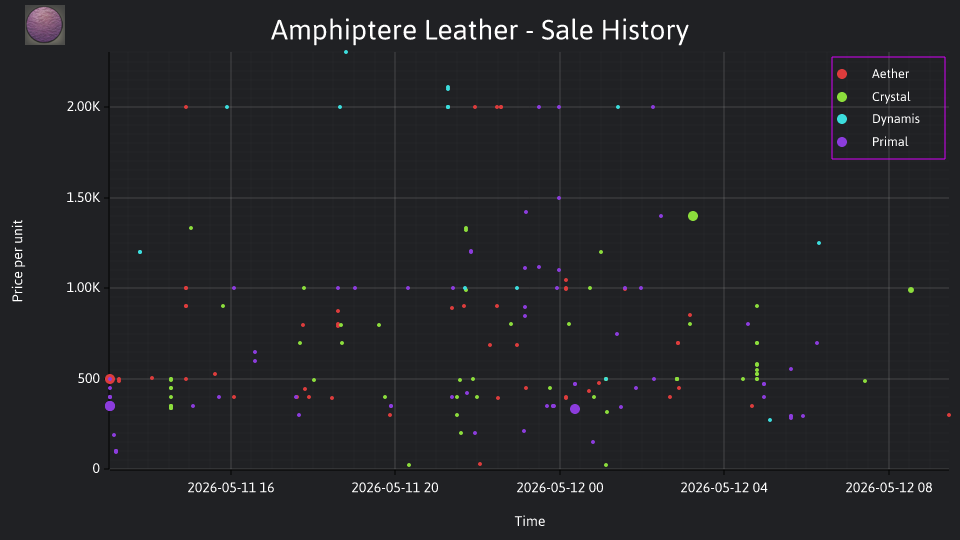The image size is (960, 540).
Task: Select the large green Crystal point near 1.40K
Action: 692,216
